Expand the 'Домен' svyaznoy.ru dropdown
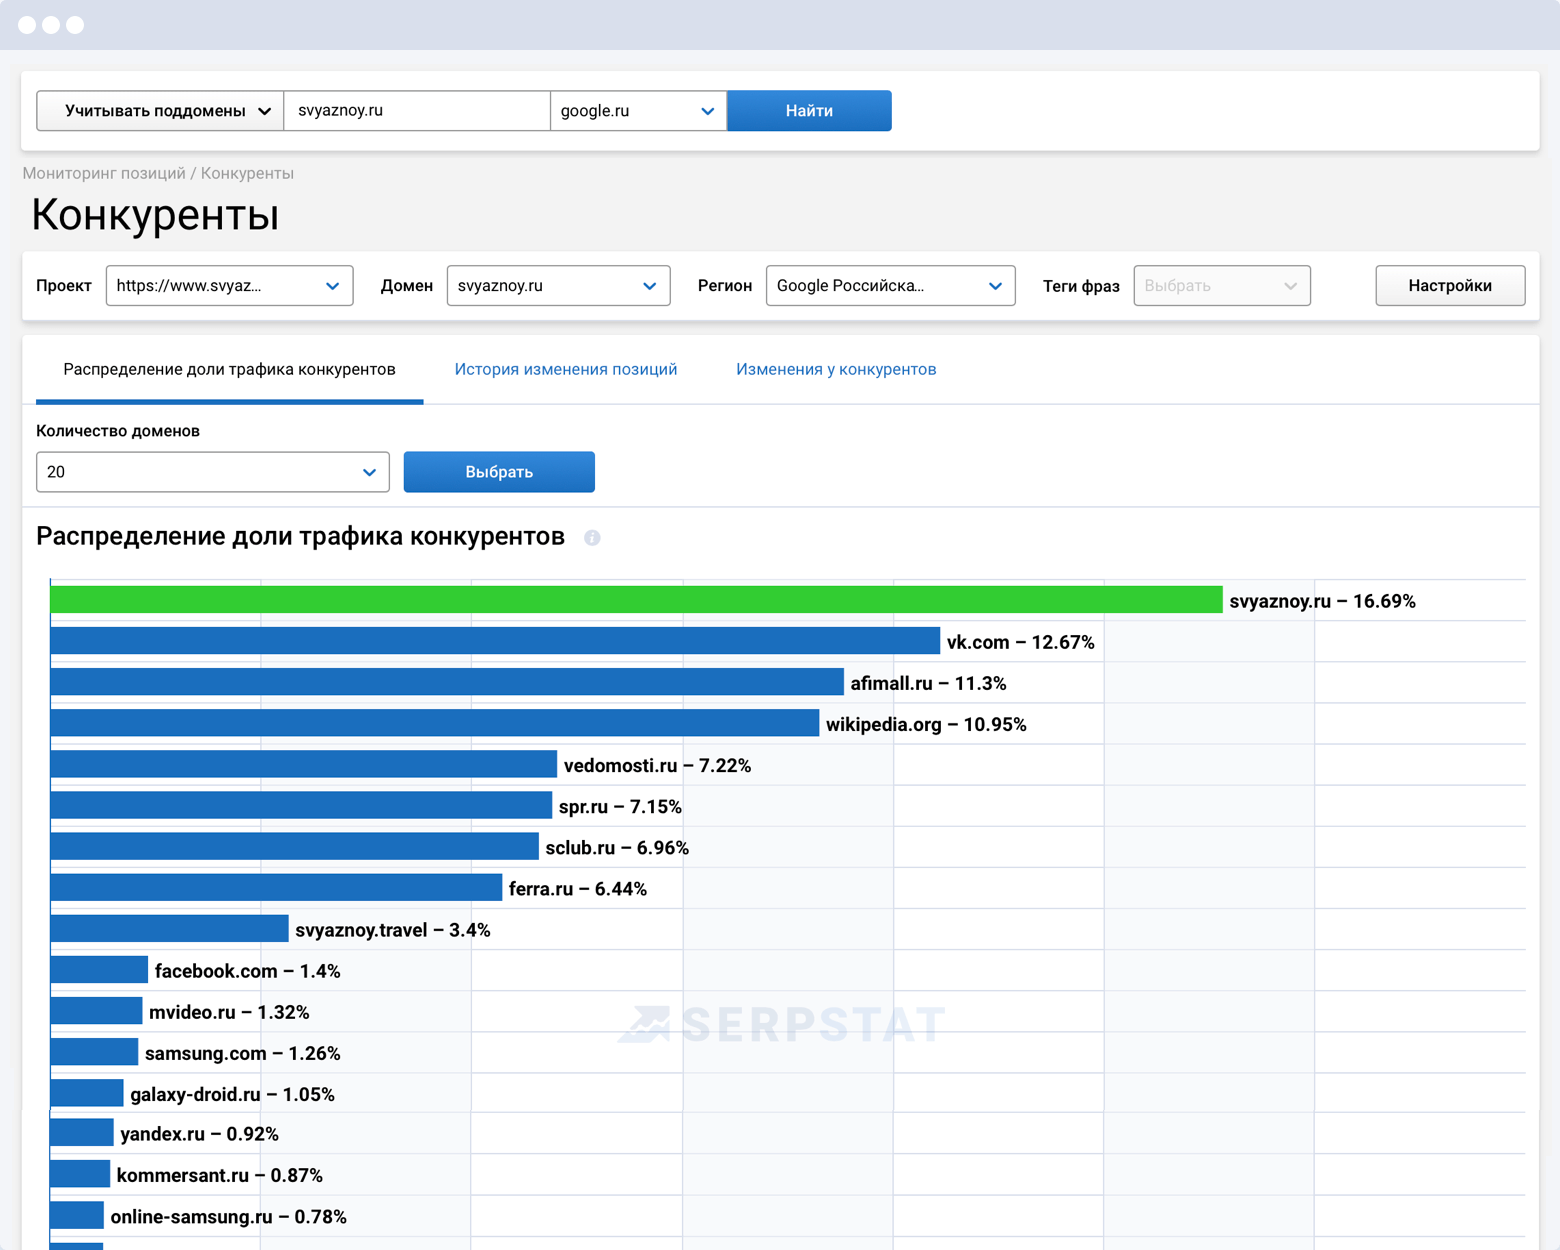Screen dimensions: 1560x1250 coord(557,286)
